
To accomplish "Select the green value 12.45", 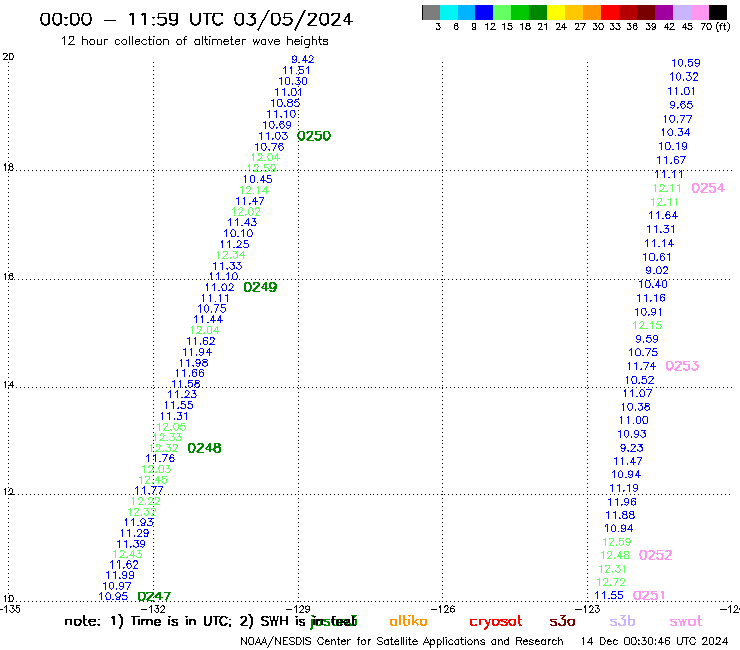I will pos(153,480).
